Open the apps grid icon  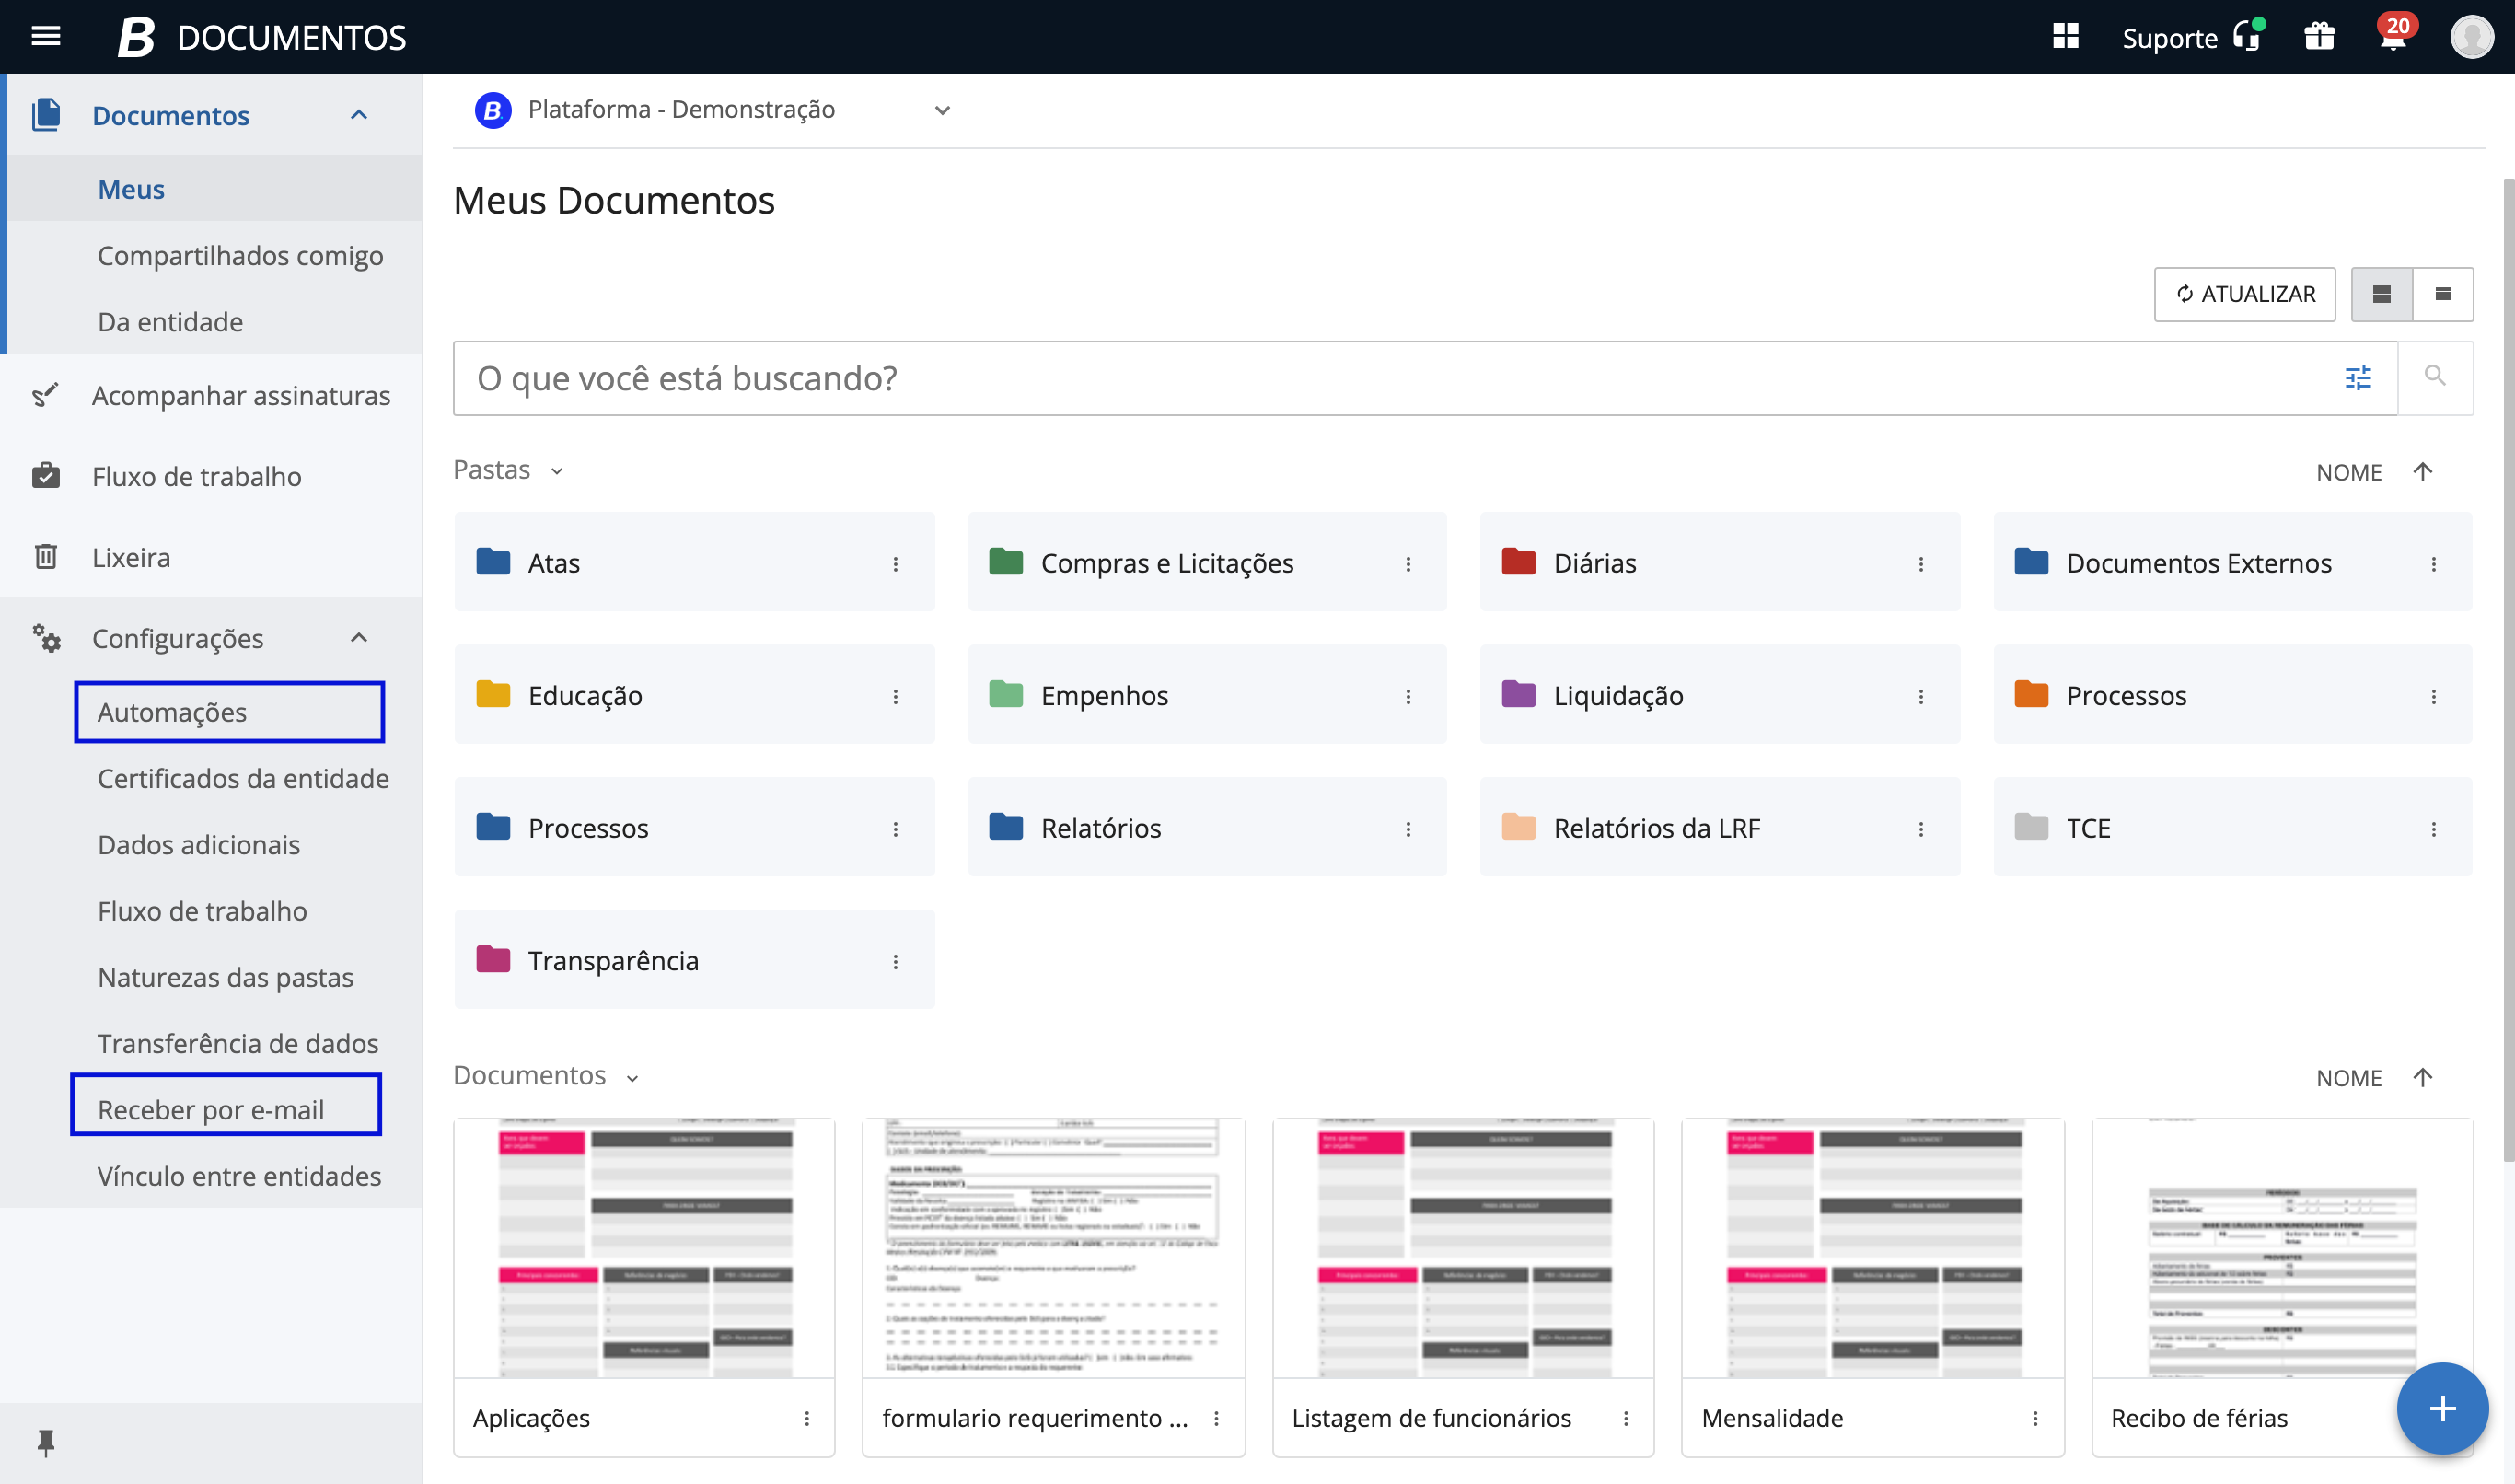2065,37
